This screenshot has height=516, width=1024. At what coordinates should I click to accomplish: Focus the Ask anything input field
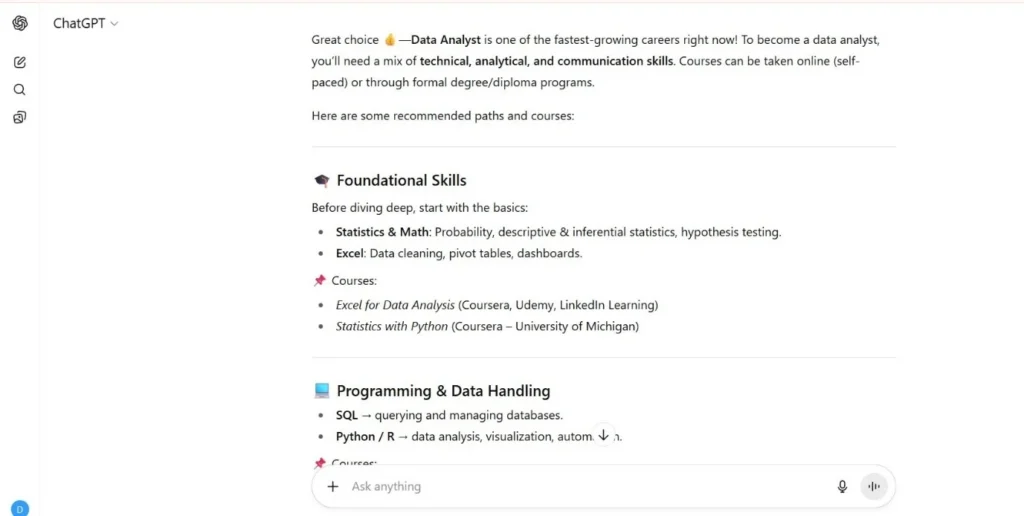(x=588, y=486)
